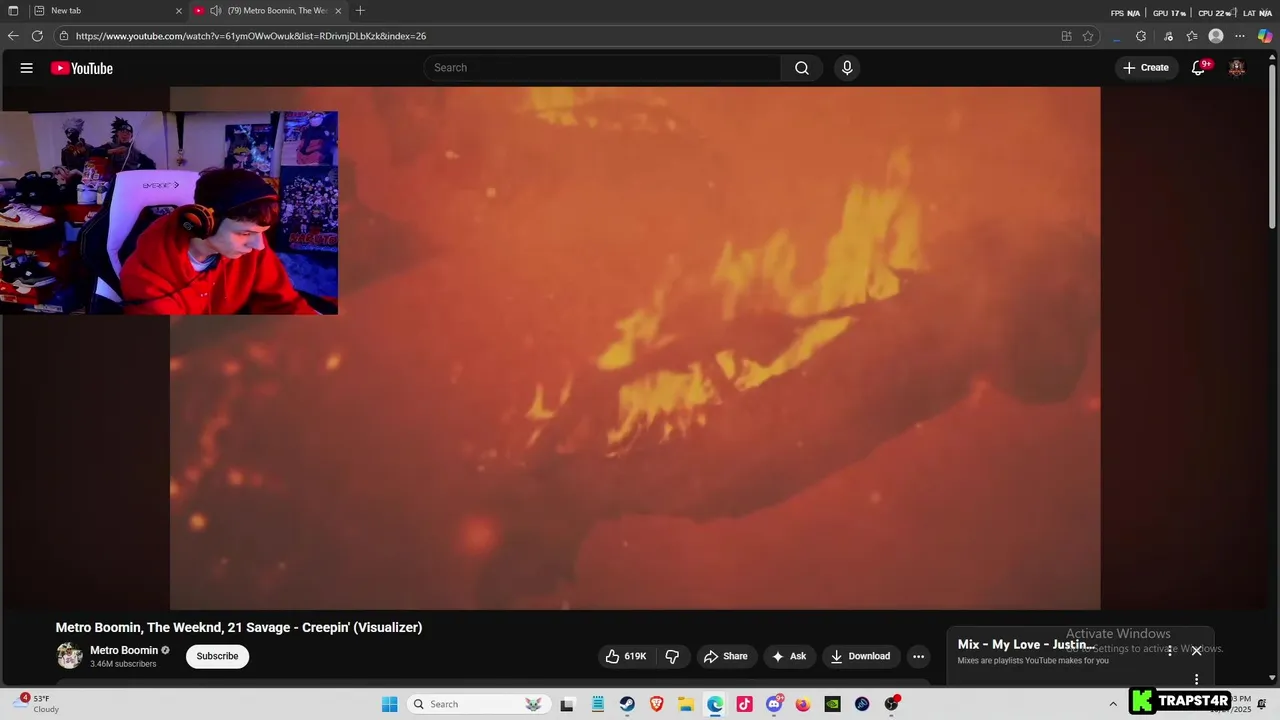Click the browser address bar URL
Viewport: 1280px width, 720px height.
[x=251, y=36]
